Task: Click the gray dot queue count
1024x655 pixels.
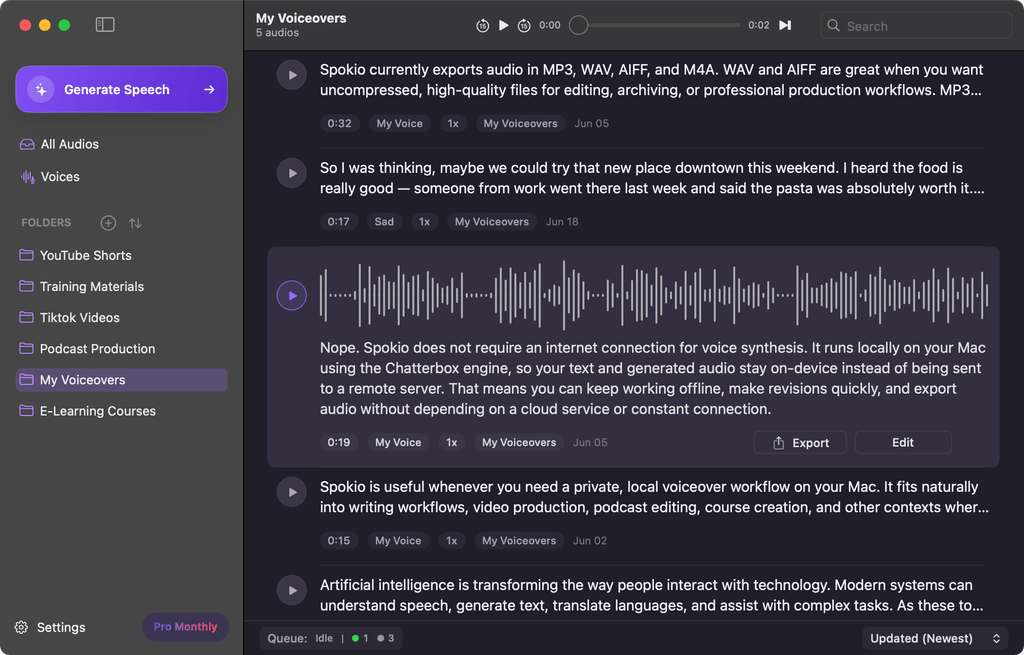Action: pyautogui.click(x=385, y=639)
